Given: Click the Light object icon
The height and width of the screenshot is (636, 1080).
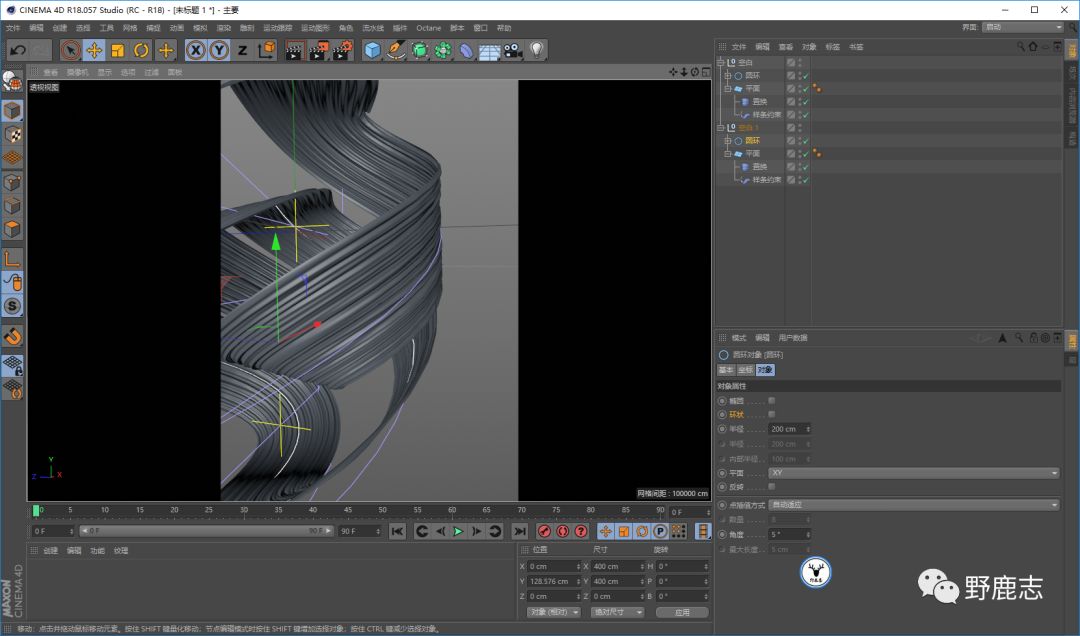Looking at the screenshot, I should point(537,50).
